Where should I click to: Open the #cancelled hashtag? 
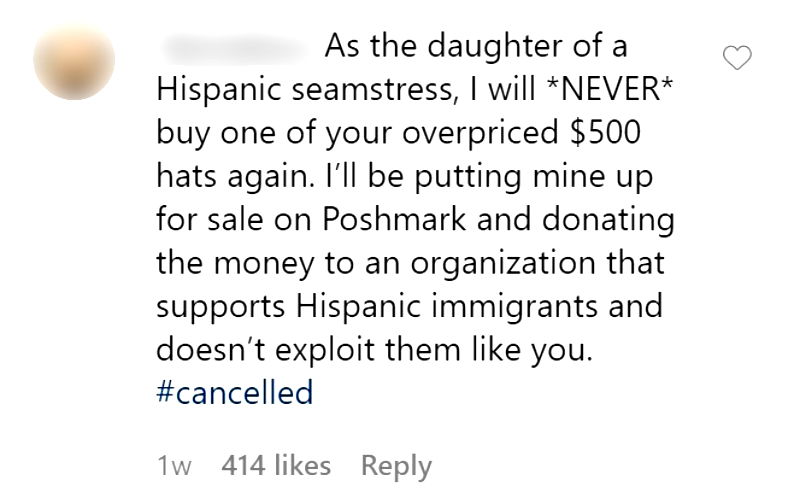click(x=235, y=392)
